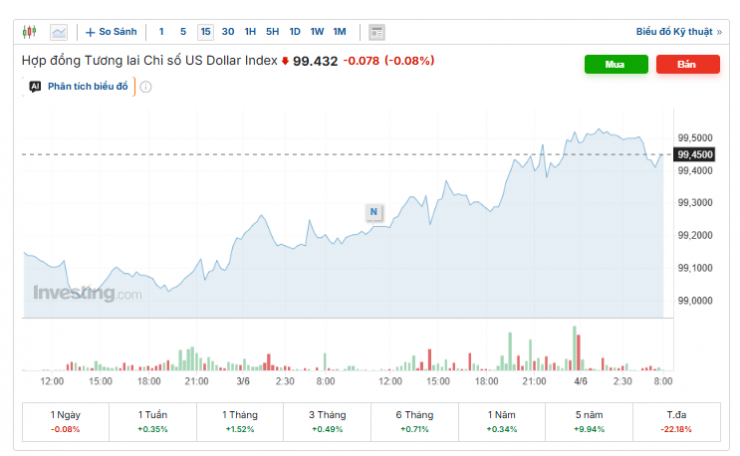Switch to area line chart type
Screen dimensions: 740x456
pyautogui.click(x=59, y=32)
